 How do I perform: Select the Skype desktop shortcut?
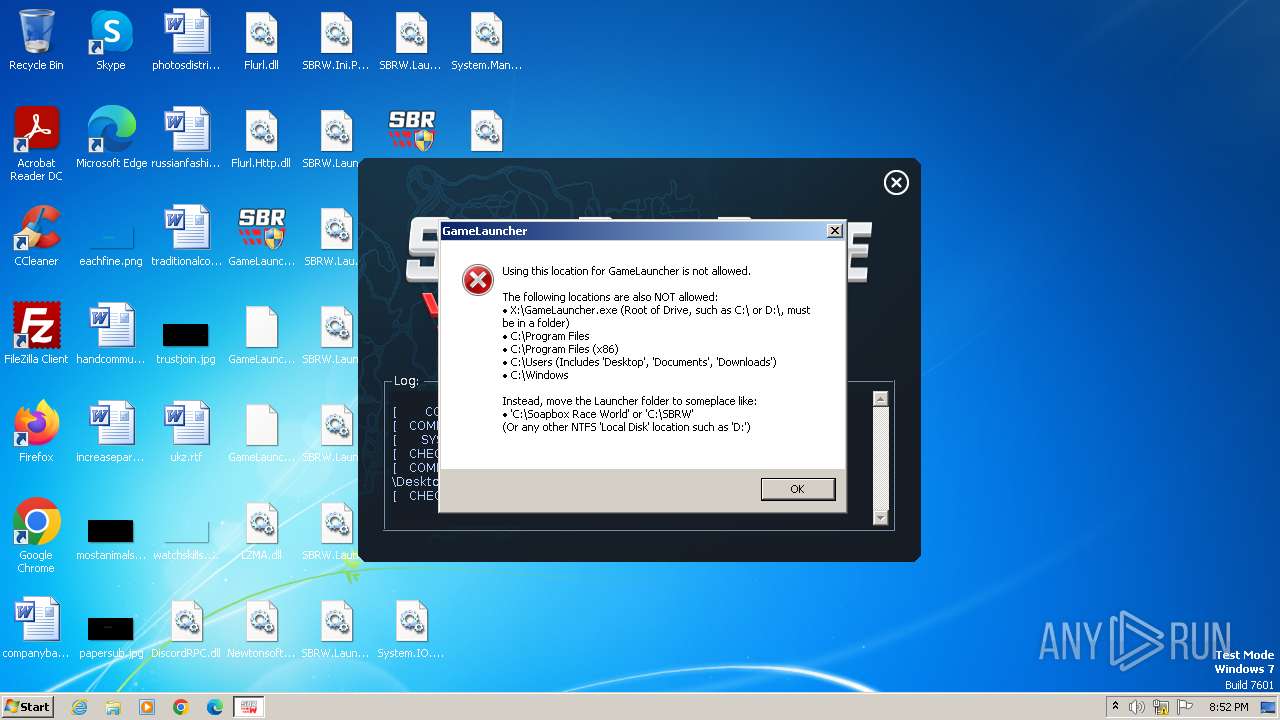point(111,40)
